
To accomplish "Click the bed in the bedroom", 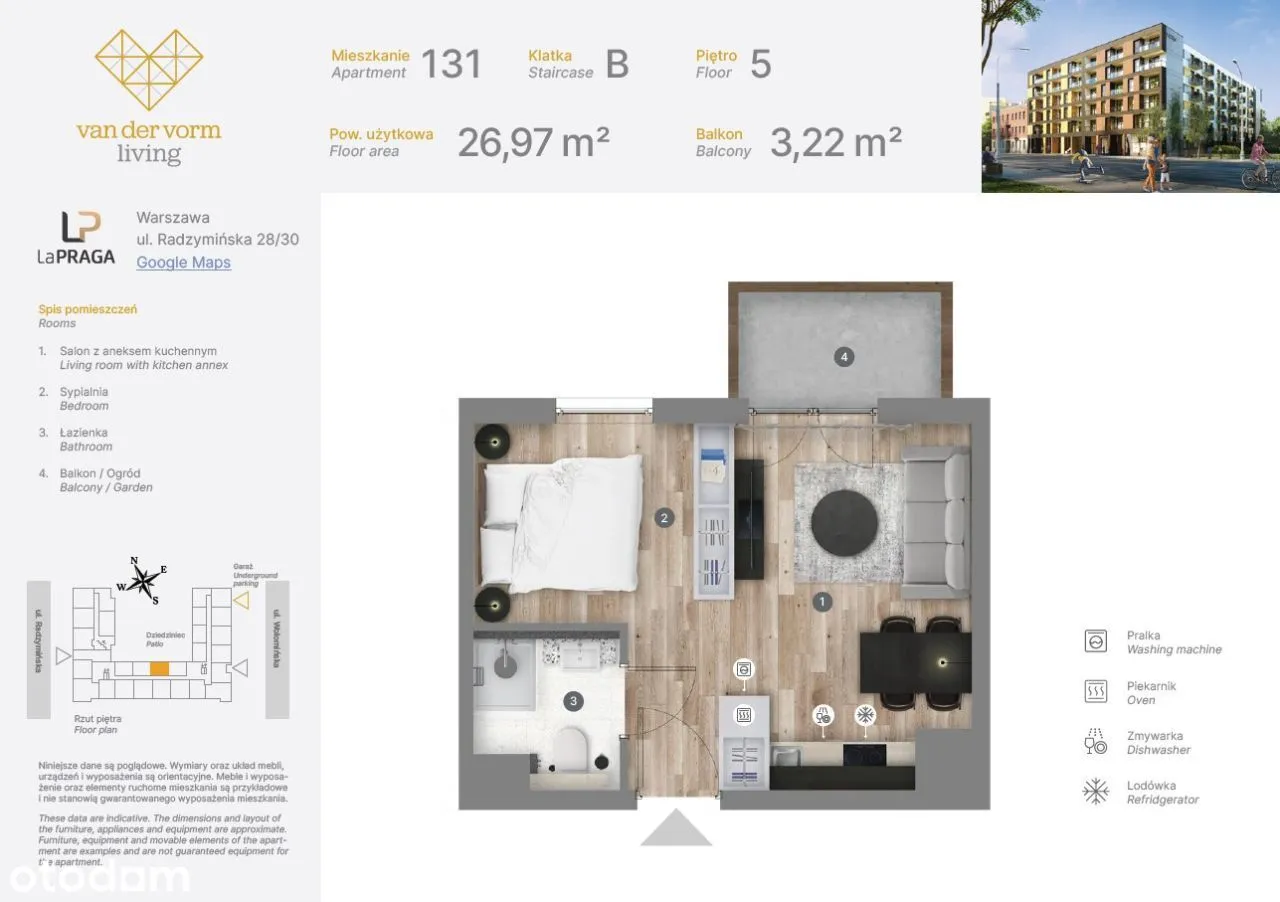I will [561, 523].
